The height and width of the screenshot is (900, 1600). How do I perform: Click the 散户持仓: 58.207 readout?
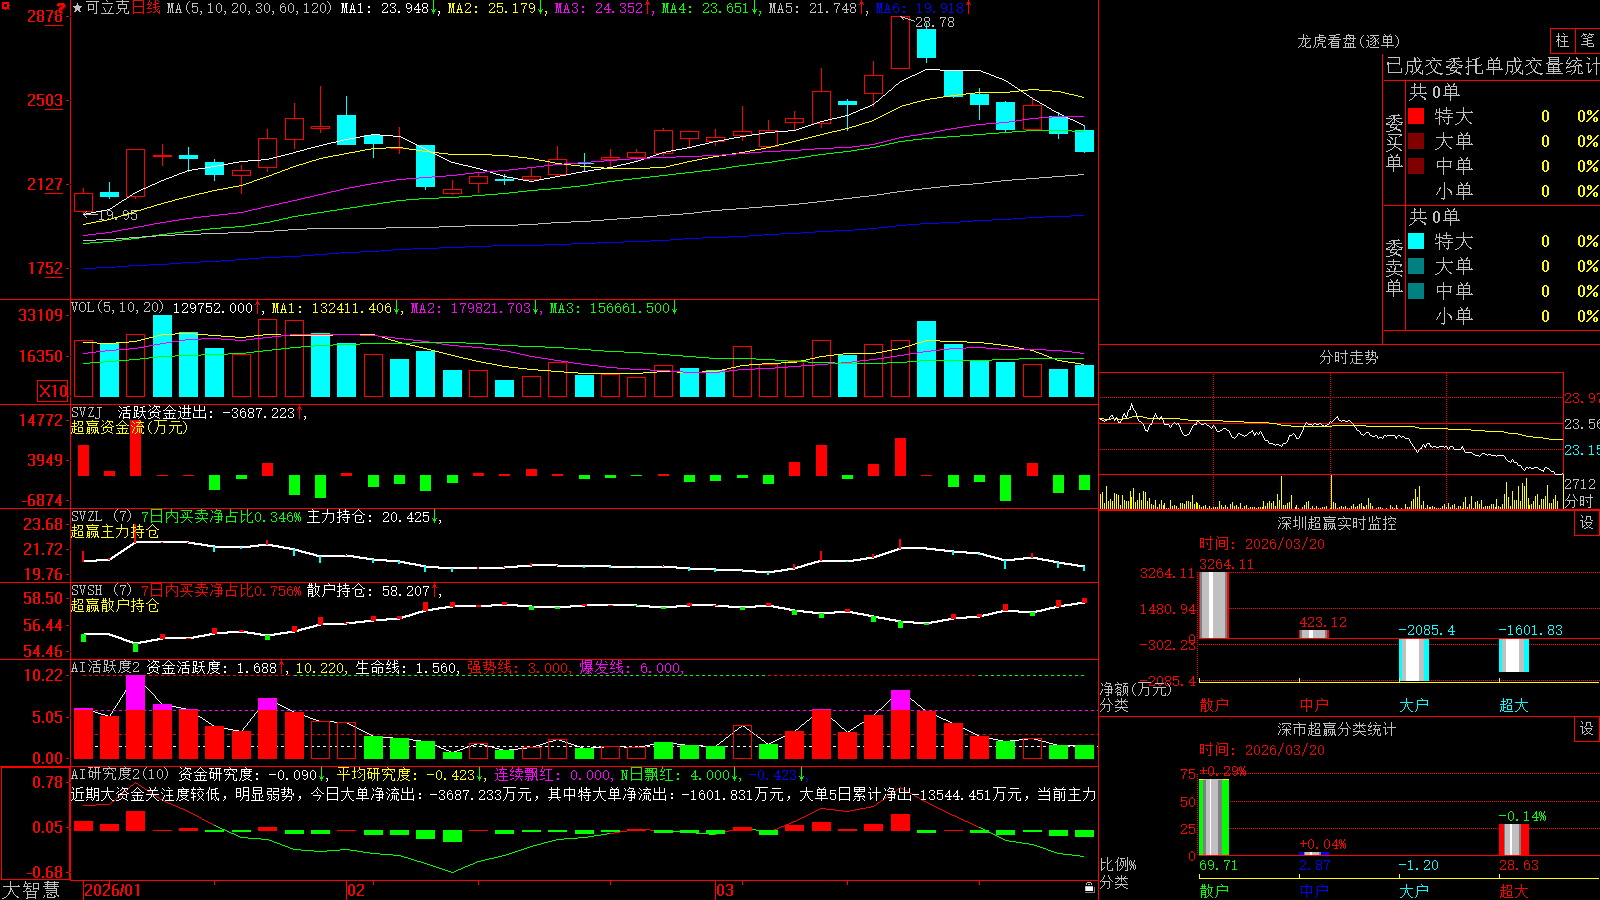coord(368,591)
